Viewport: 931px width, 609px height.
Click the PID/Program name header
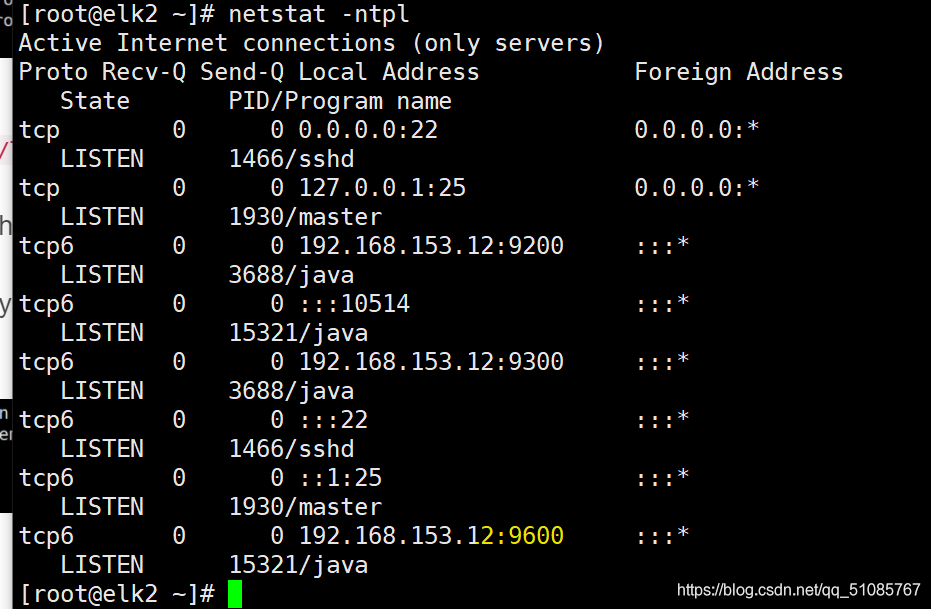(x=340, y=102)
